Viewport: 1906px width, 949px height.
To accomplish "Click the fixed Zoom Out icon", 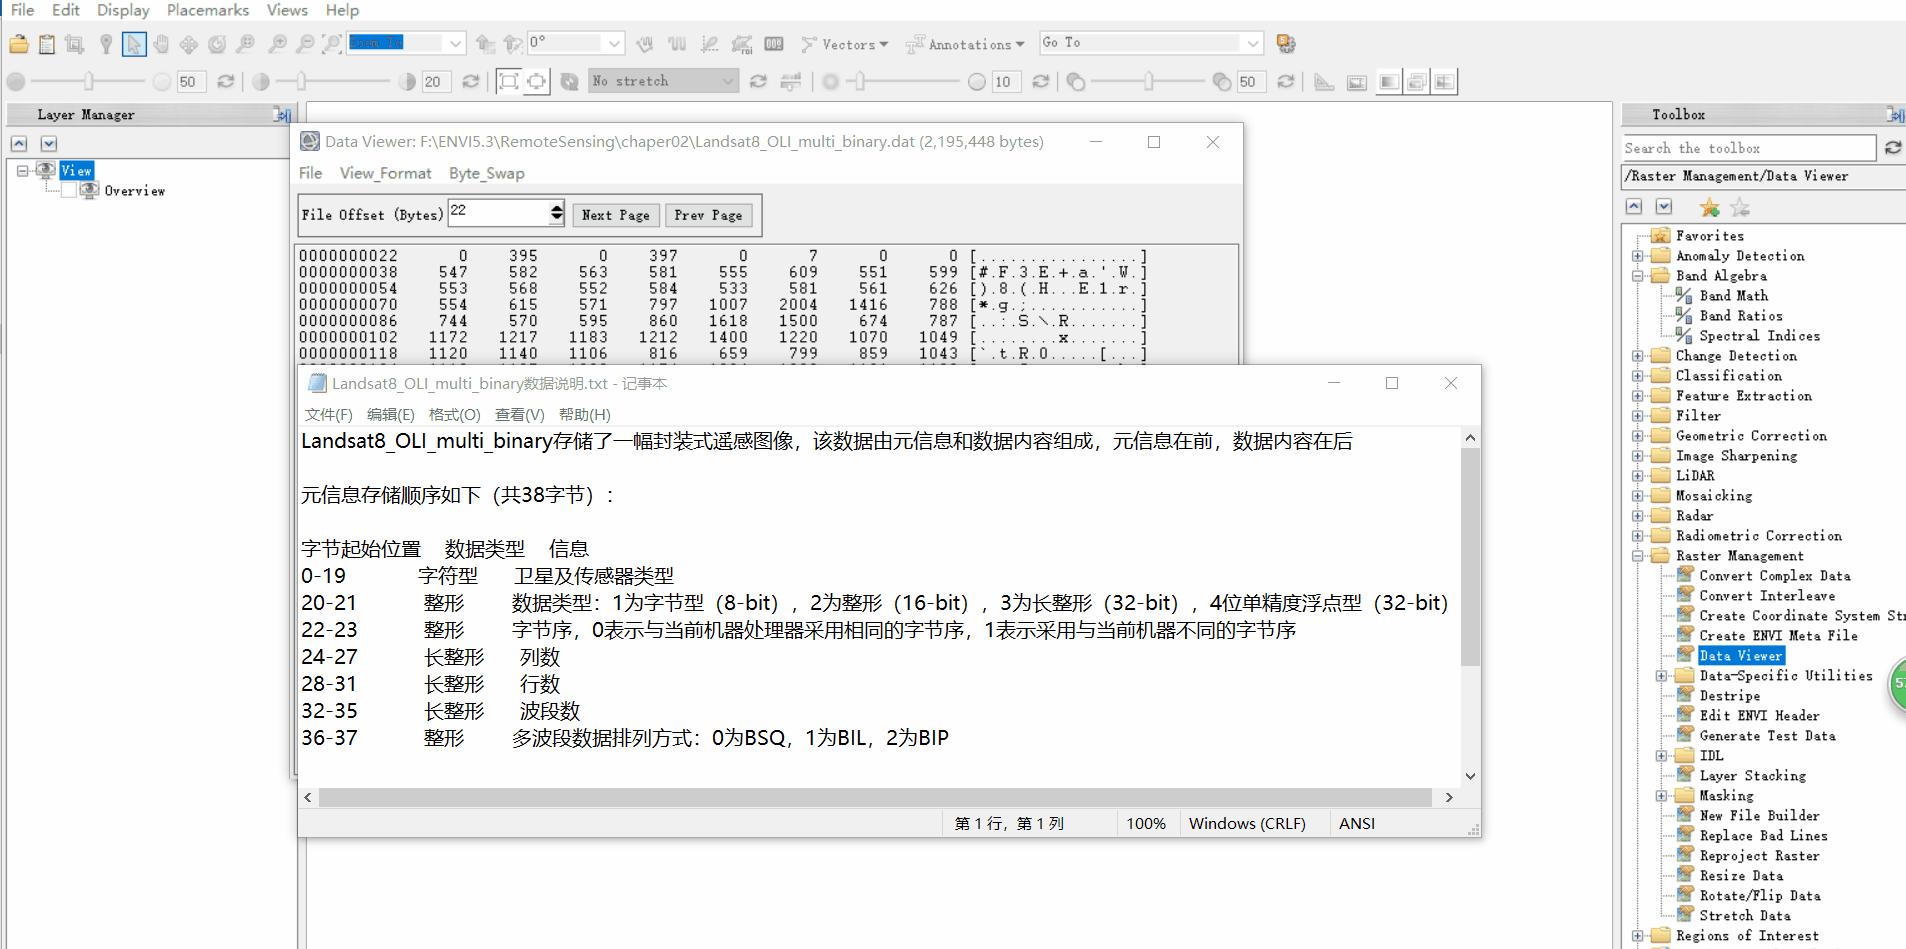I will pos(306,44).
